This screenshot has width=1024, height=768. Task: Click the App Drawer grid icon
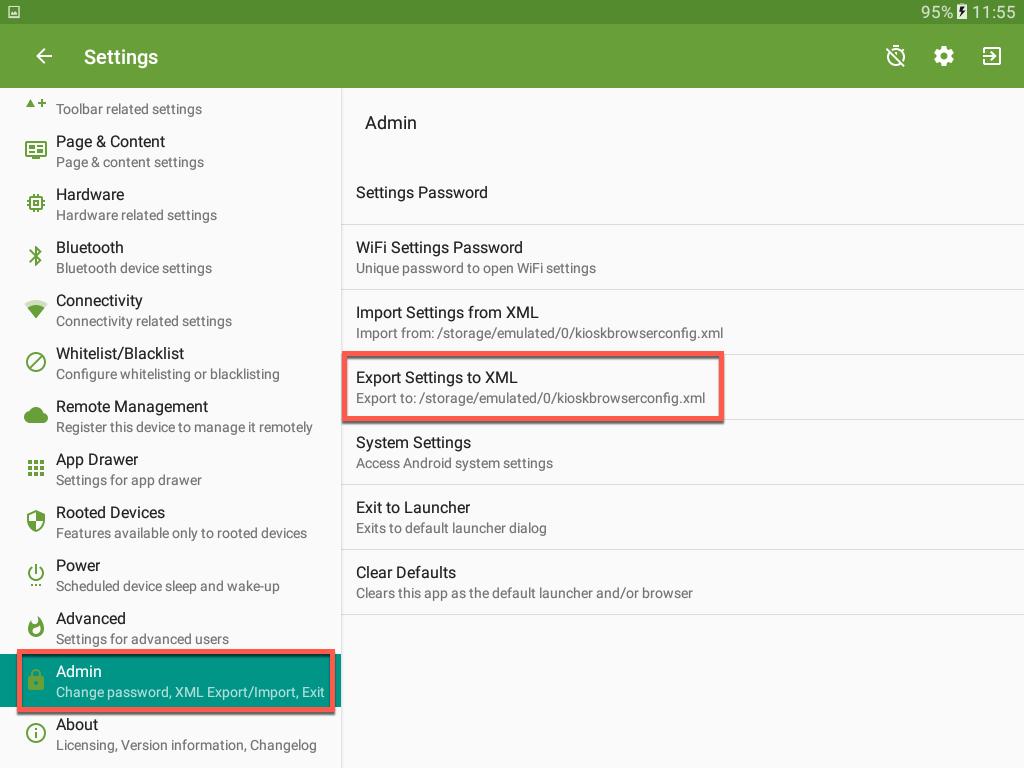[x=36, y=468]
